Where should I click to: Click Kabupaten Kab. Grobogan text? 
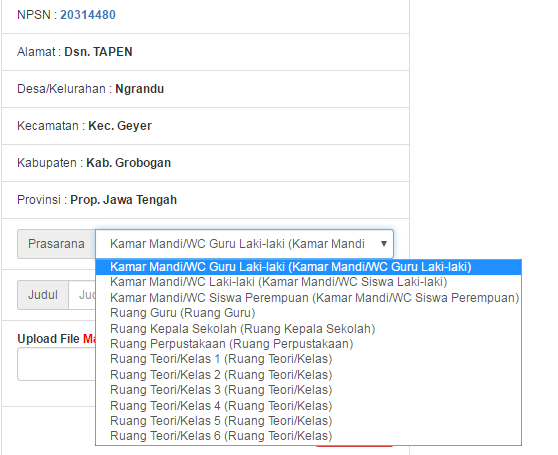pos(94,163)
